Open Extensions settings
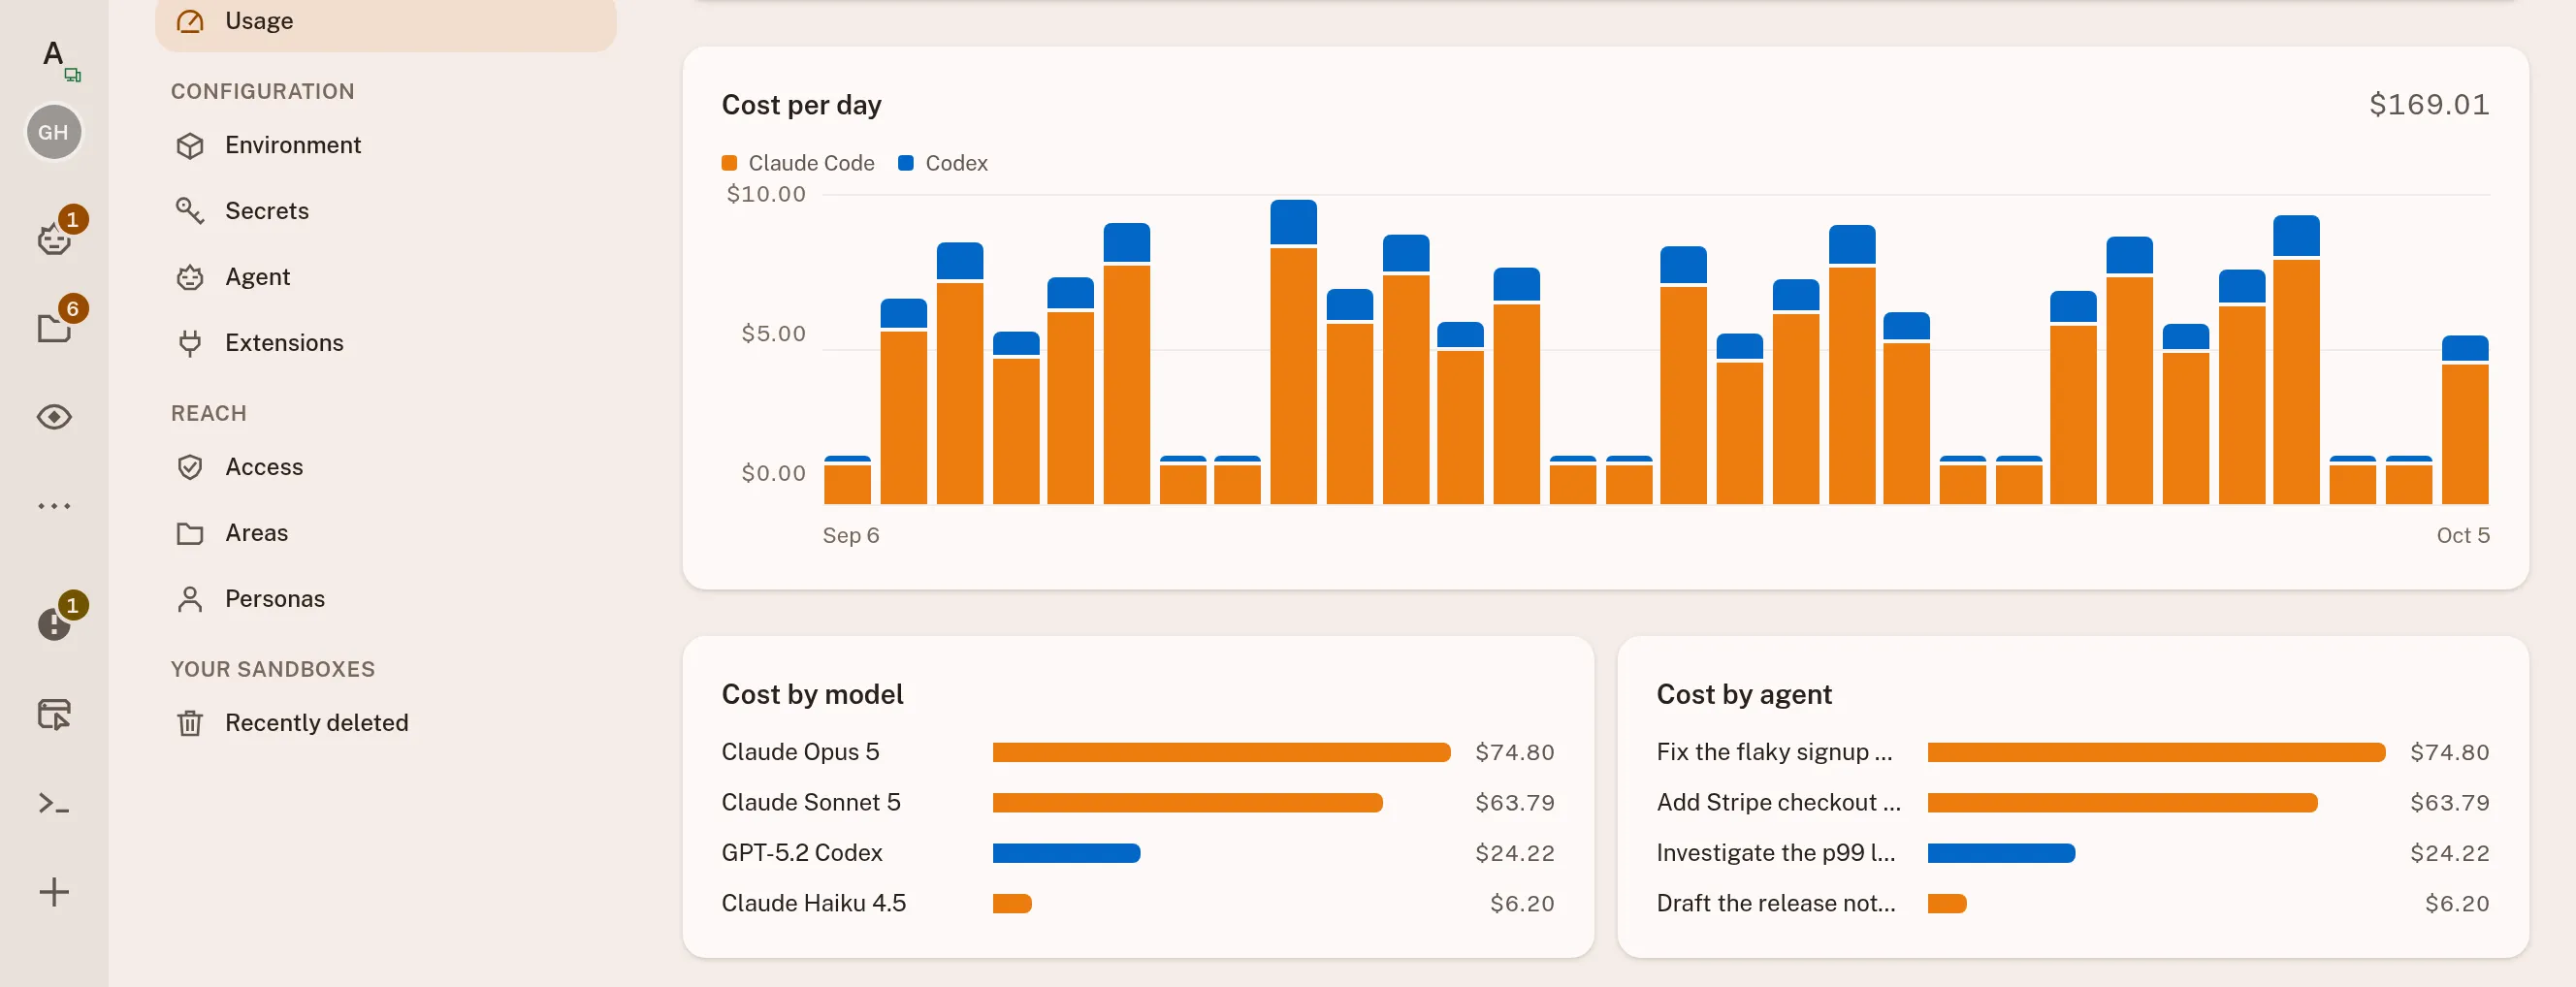 [386, 343]
